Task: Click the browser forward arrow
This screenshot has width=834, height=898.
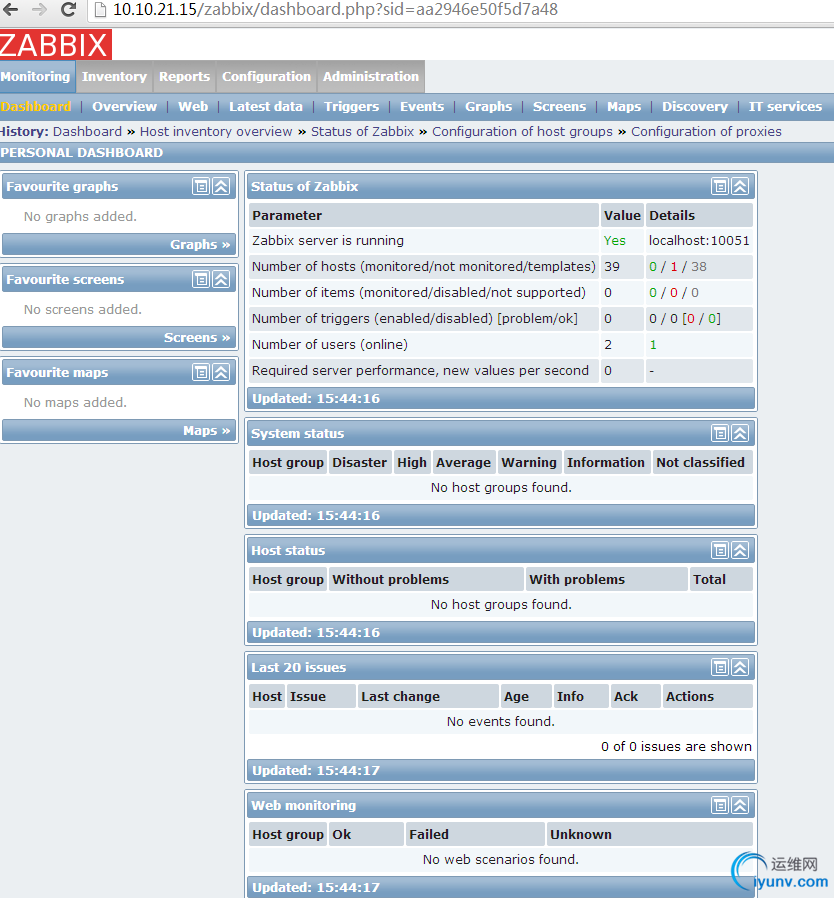Action: [39, 9]
